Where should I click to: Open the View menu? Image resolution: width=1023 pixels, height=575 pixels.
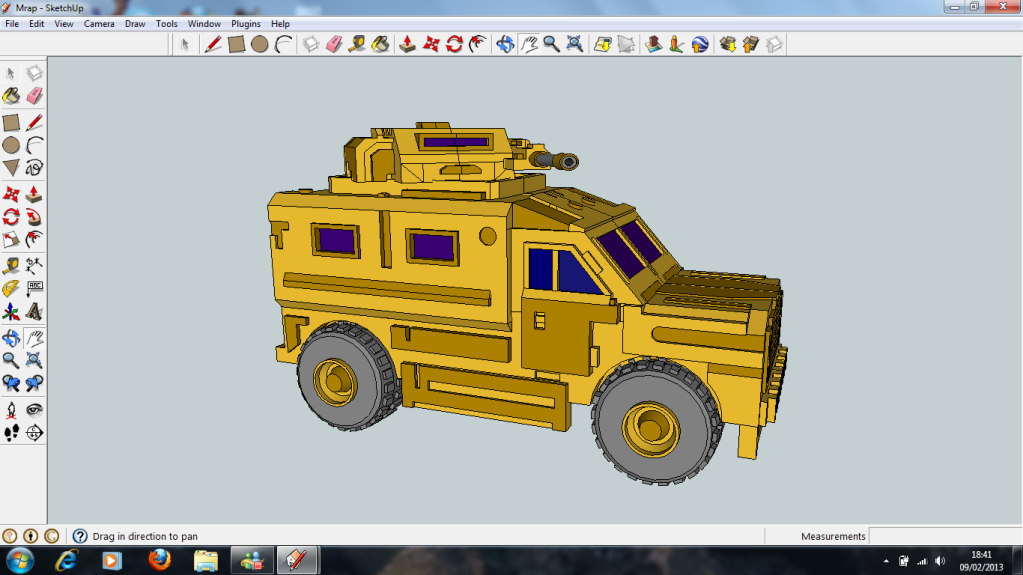[64, 23]
